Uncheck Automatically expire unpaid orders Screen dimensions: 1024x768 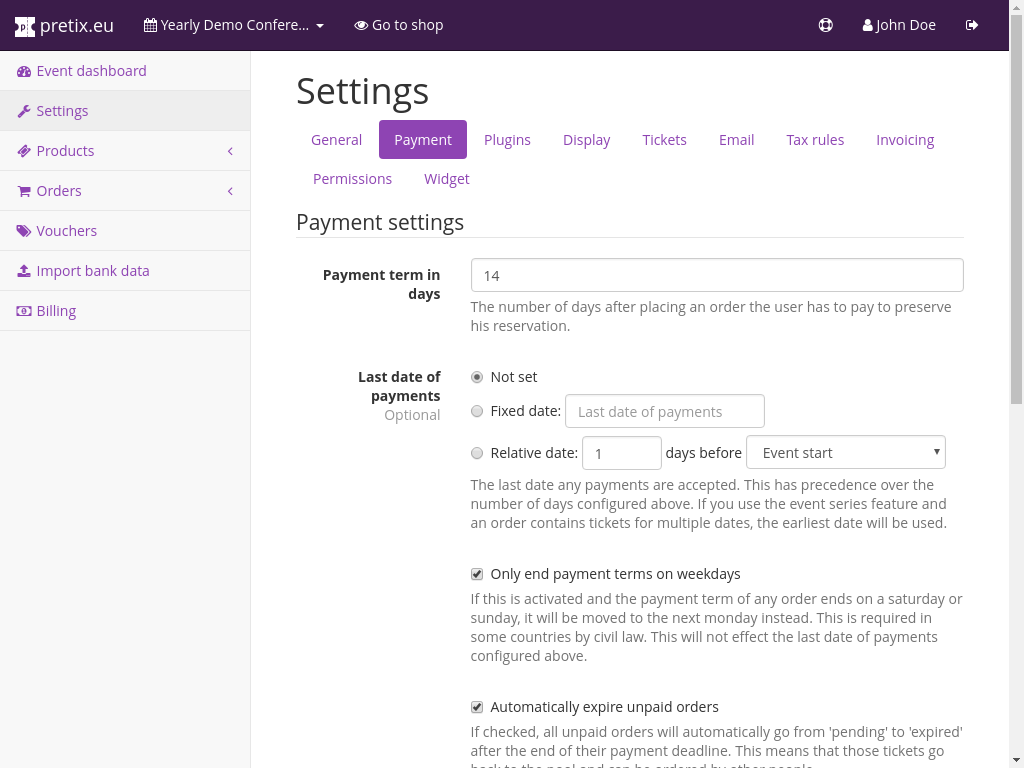477,707
